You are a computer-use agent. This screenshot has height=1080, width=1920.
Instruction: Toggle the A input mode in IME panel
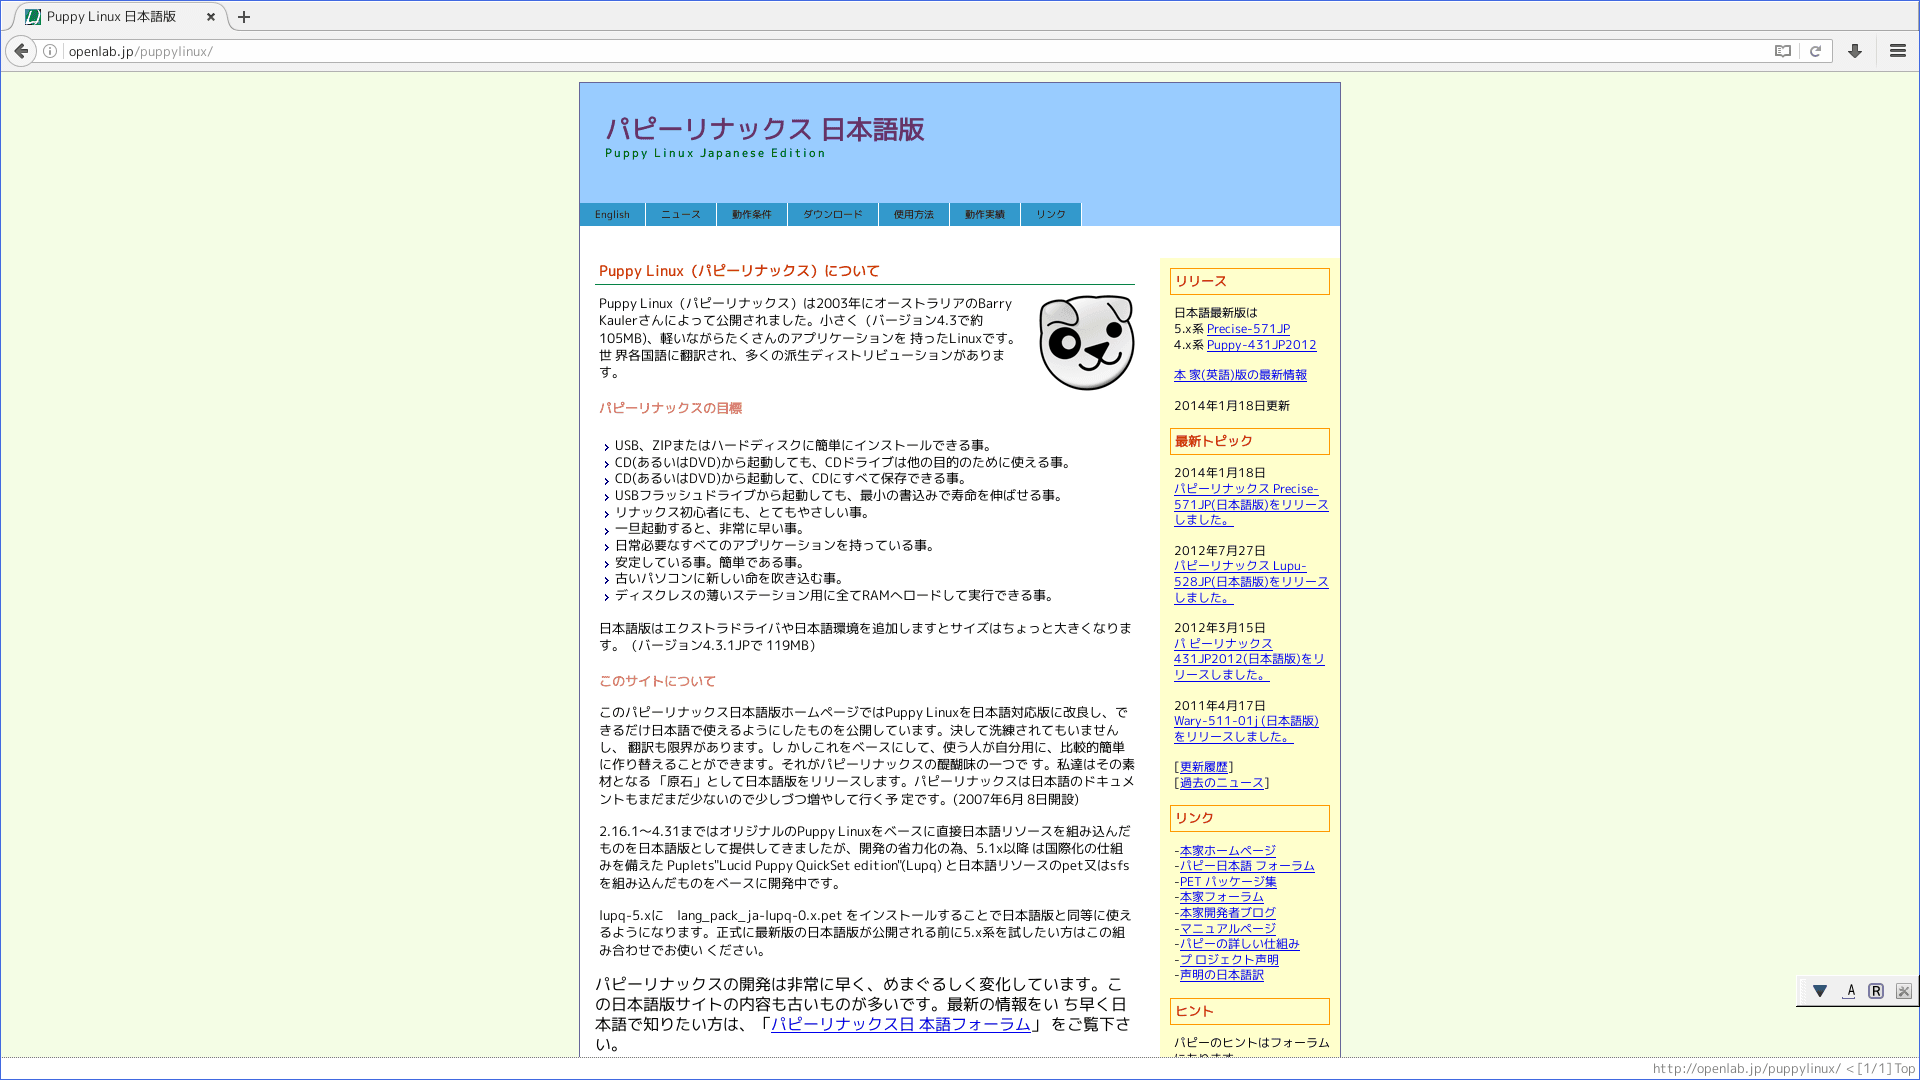(1850, 991)
